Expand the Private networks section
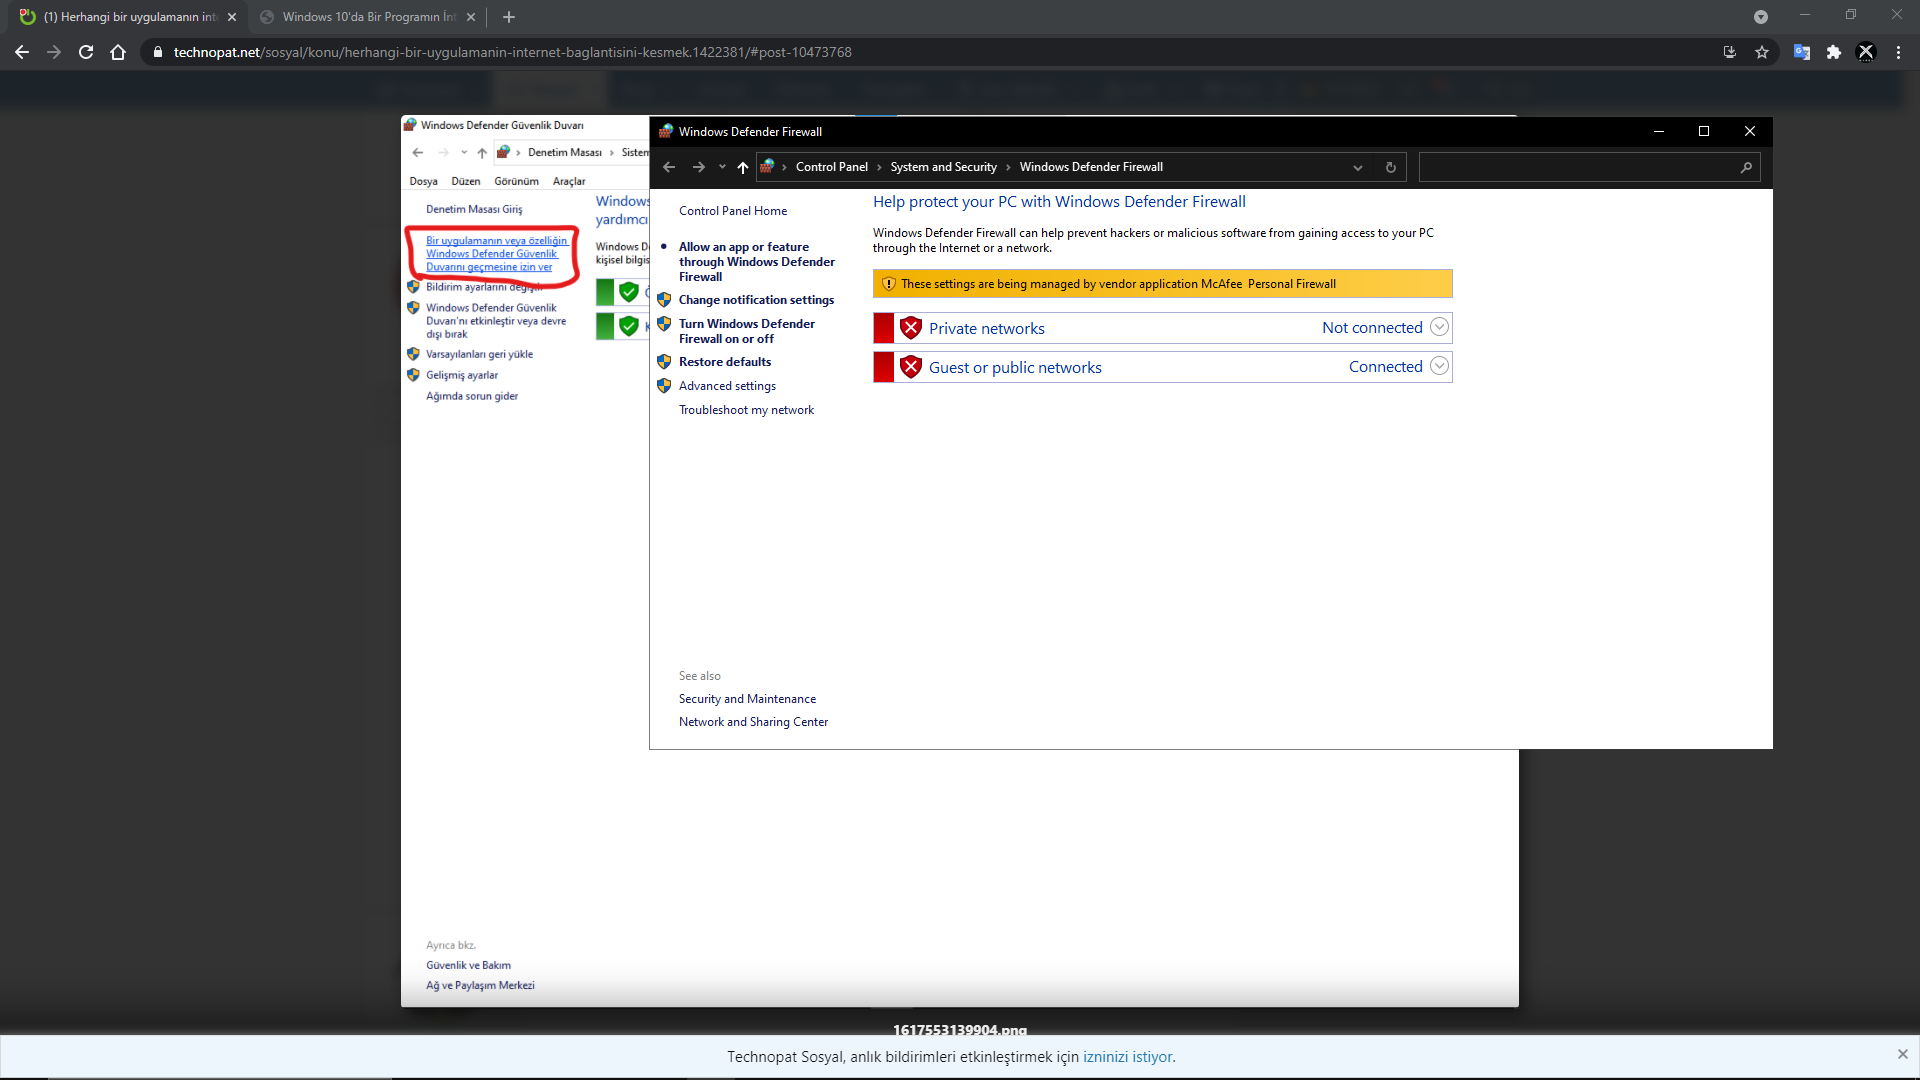The width and height of the screenshot is (1920, 1080). coord(1439,327)
